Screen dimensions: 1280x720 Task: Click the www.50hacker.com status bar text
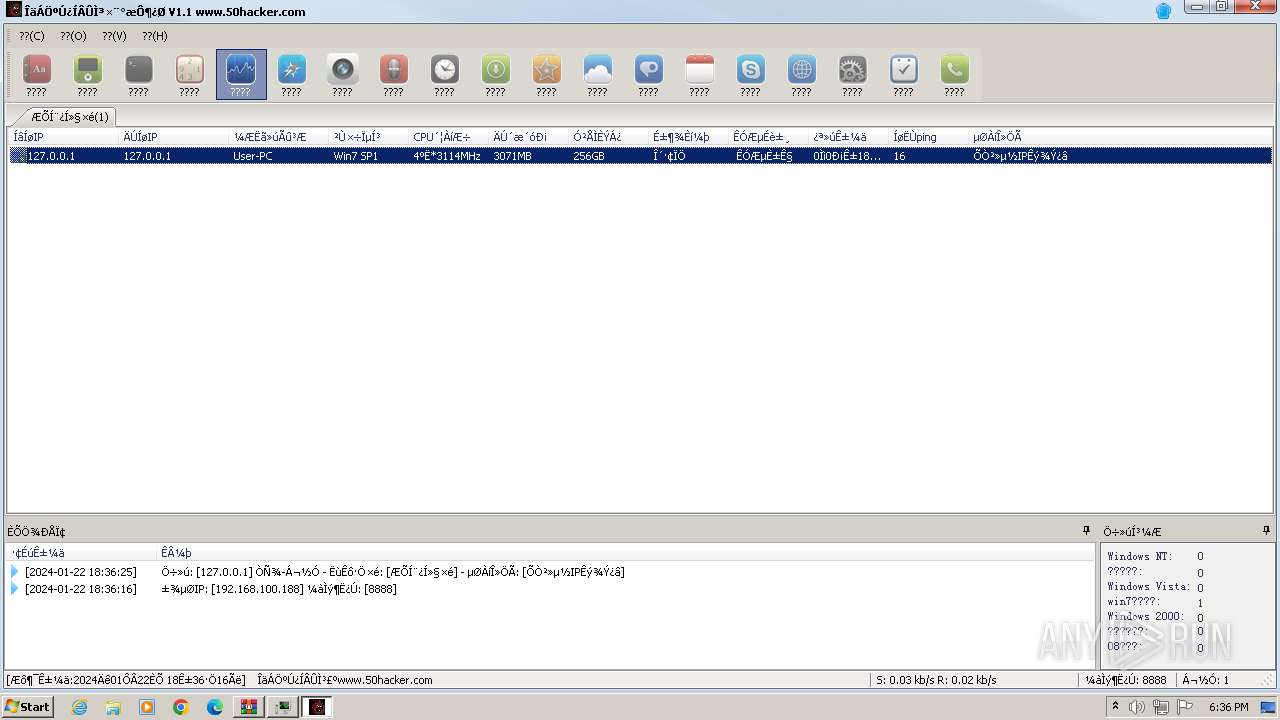pos(345,680)
